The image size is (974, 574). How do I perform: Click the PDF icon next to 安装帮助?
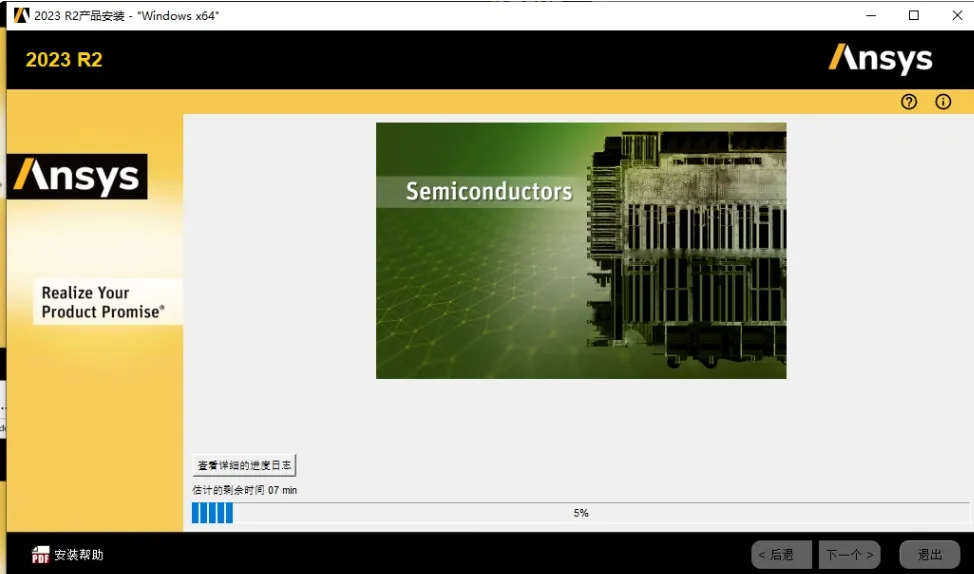[x=40, y=555]
